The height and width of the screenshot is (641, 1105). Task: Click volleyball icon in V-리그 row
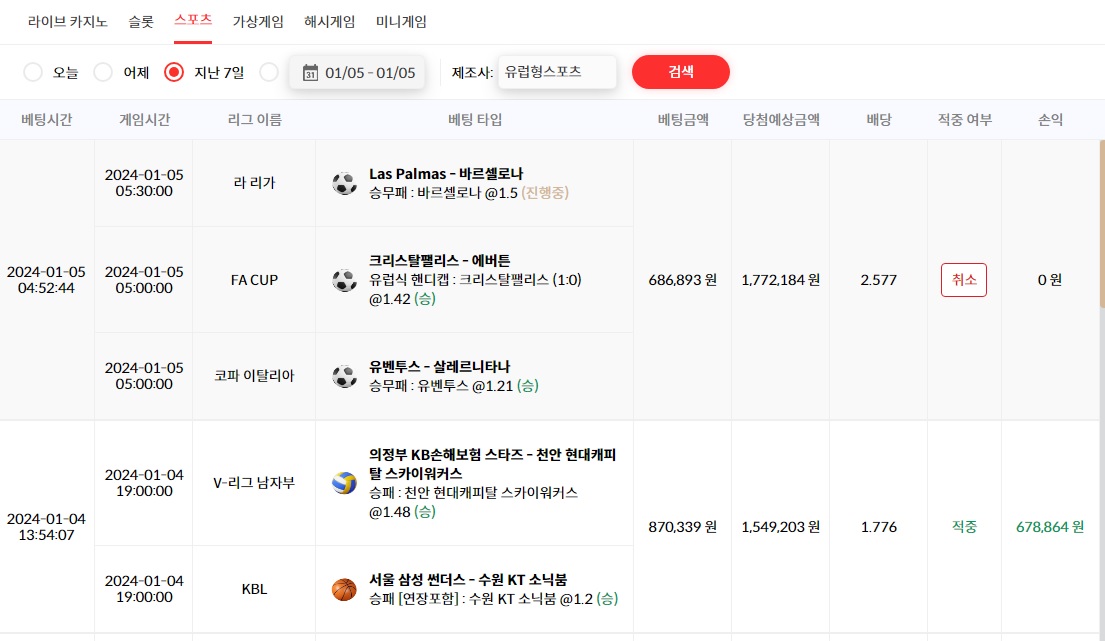(x=344, y=483)
